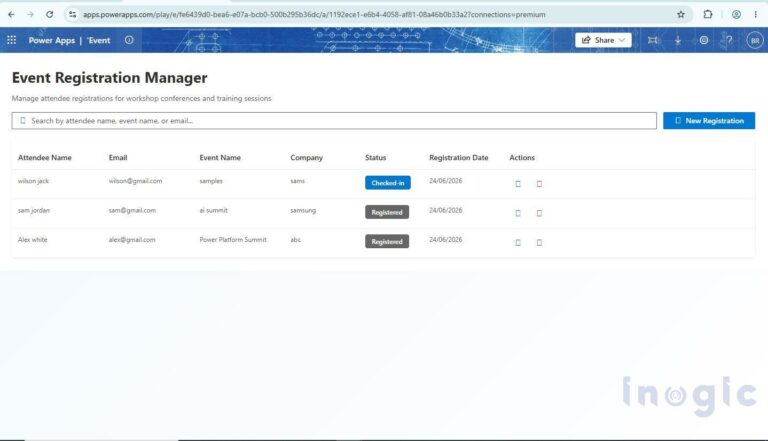Click the email wilson@gmail.com

[x=135, y=181]
